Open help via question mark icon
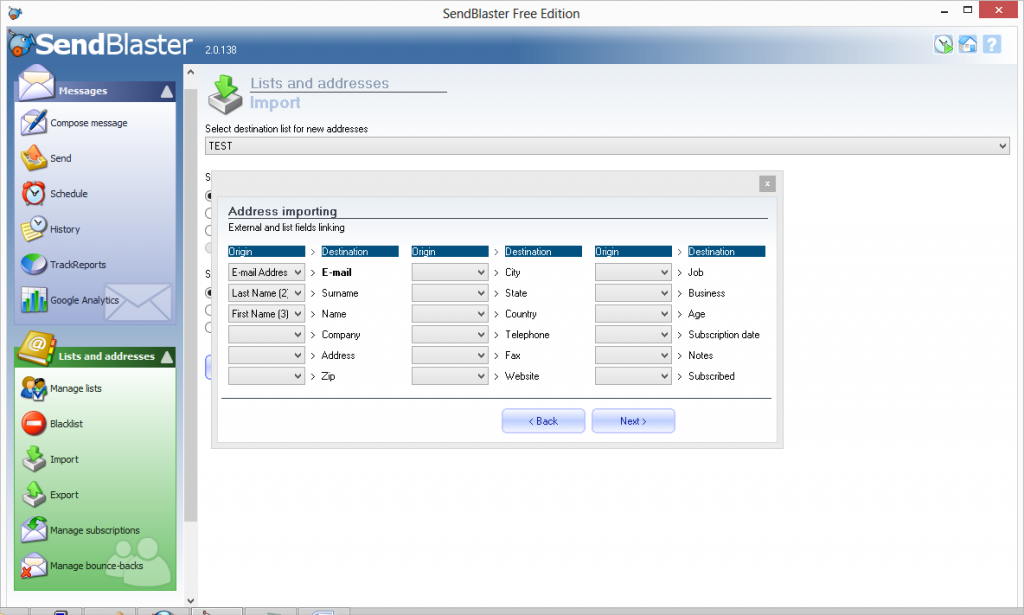Image resolution: width=1024 pixels, height=615 pixels. [991, 44]
